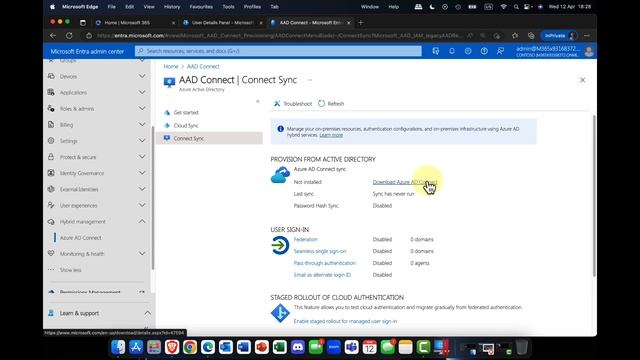The height and width of the screenshot is (360, 640).
Task: Click the Download Azure AD Connect link
Action: tap(405, 182)
